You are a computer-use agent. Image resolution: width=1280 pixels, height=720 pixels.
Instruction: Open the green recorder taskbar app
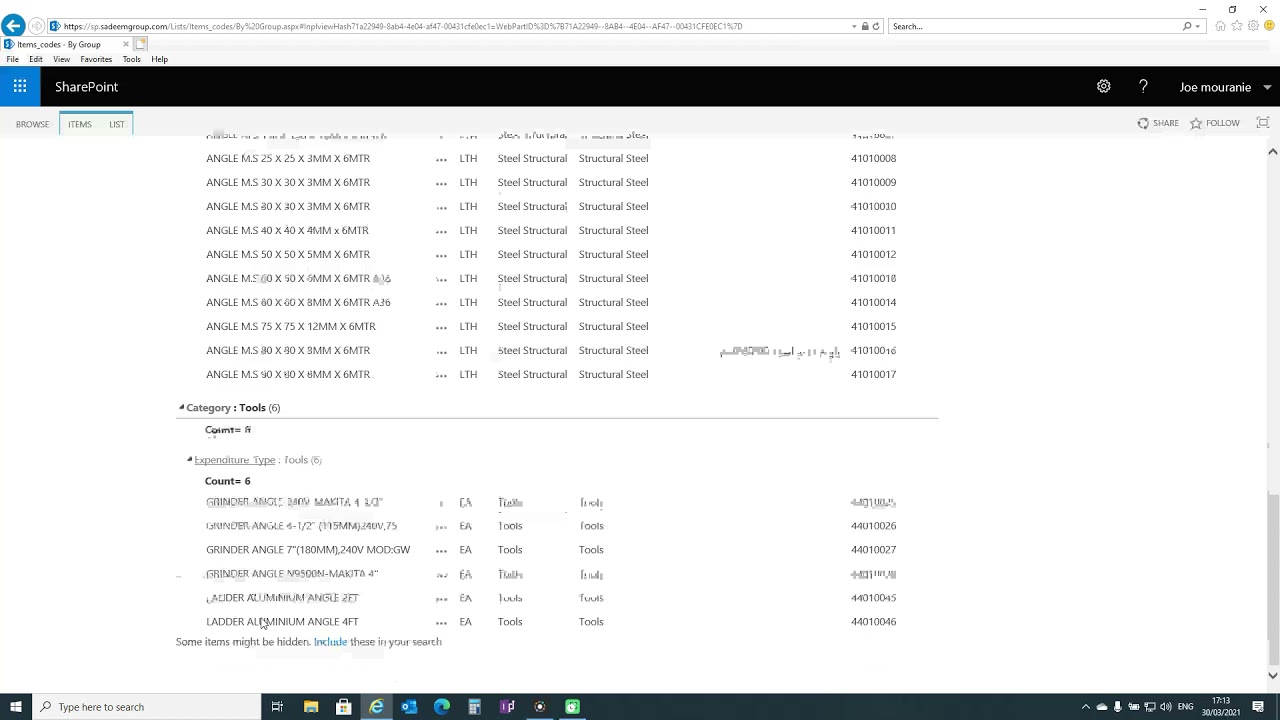572,707
